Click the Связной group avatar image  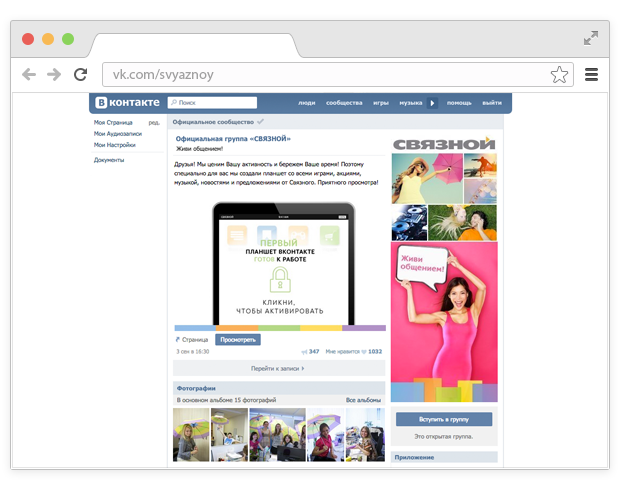click(444, 269)
